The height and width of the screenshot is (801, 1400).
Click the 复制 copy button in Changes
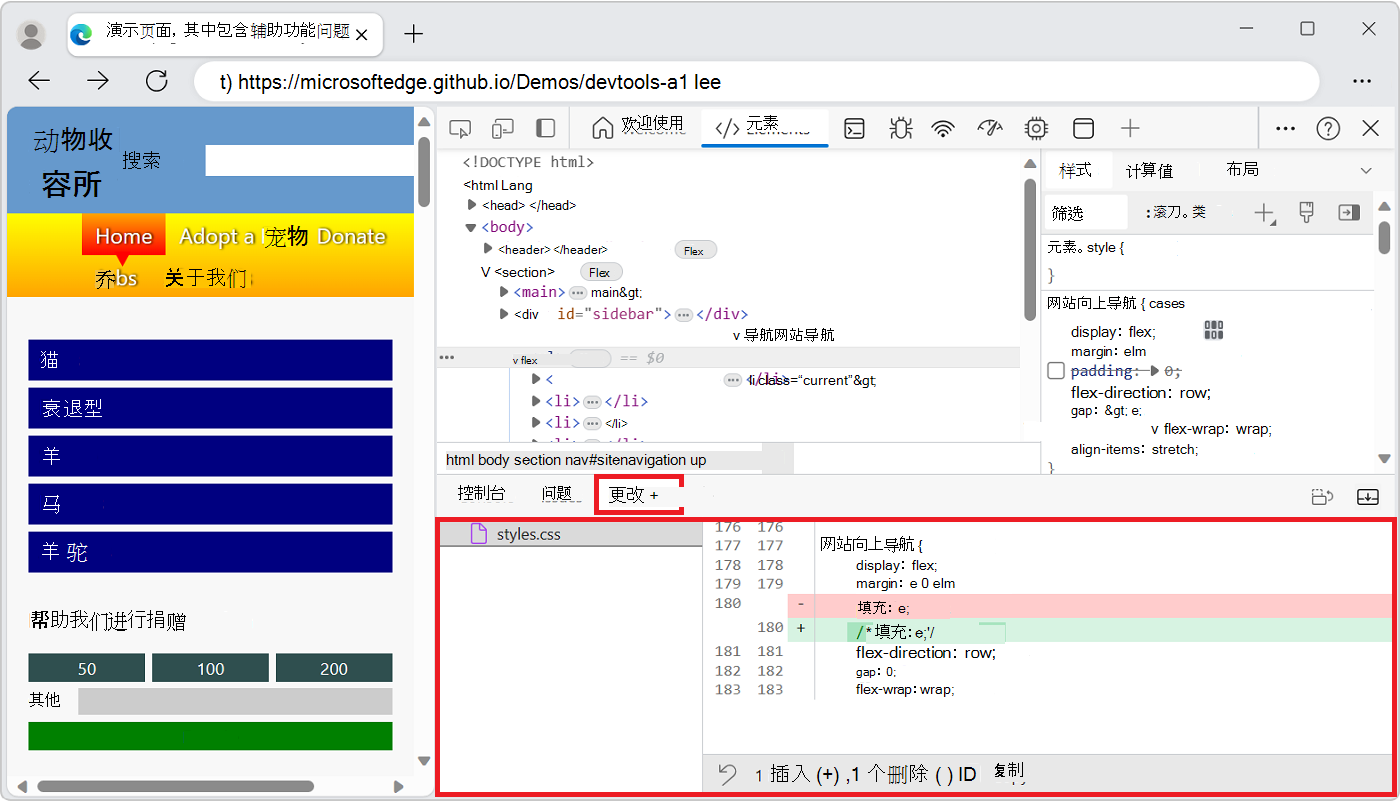click(x=1009, y=772)
